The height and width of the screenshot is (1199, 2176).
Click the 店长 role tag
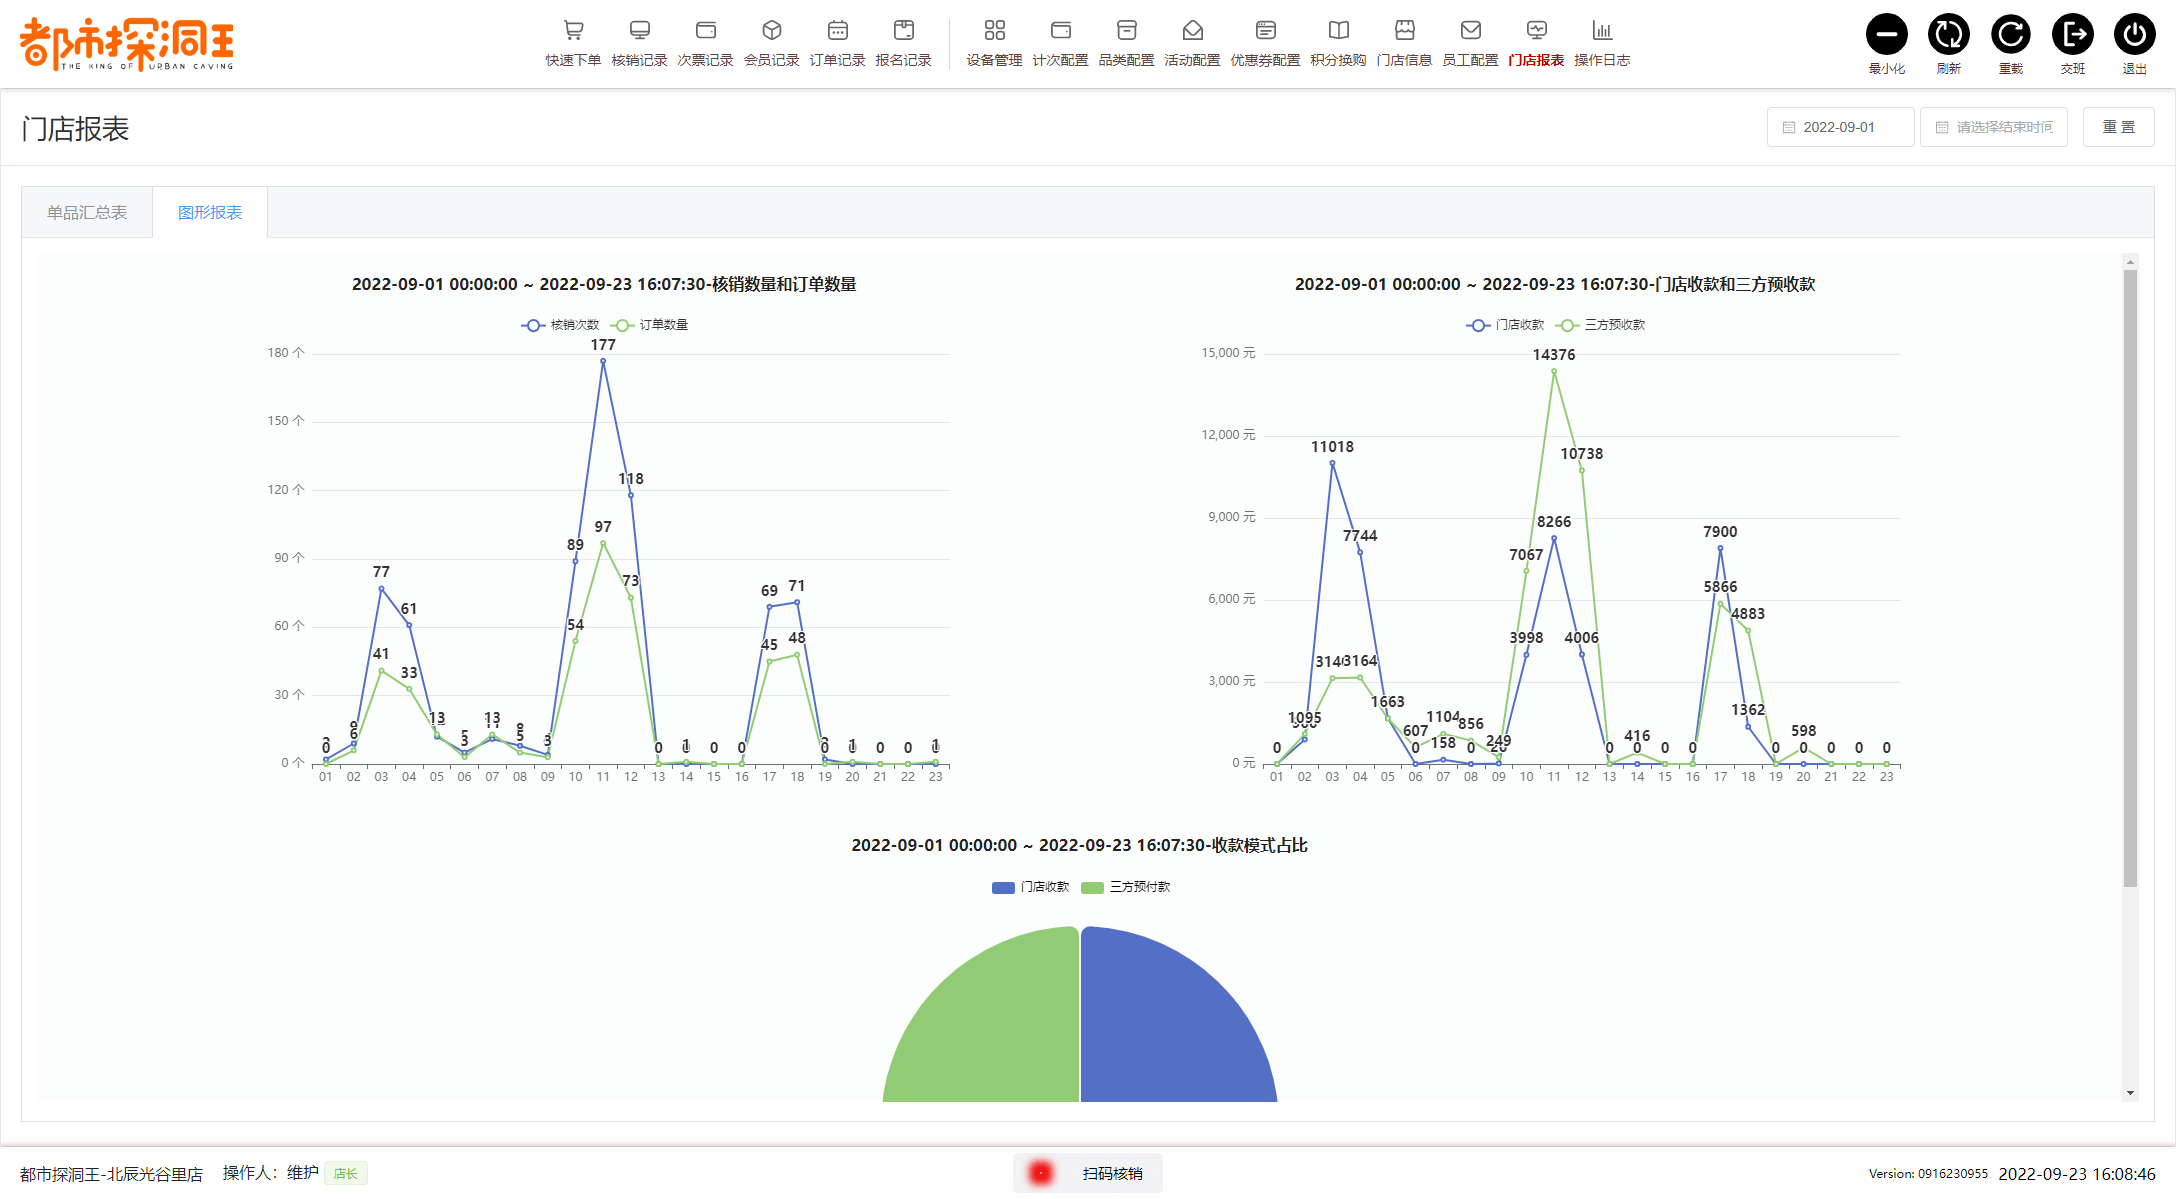346,1173
